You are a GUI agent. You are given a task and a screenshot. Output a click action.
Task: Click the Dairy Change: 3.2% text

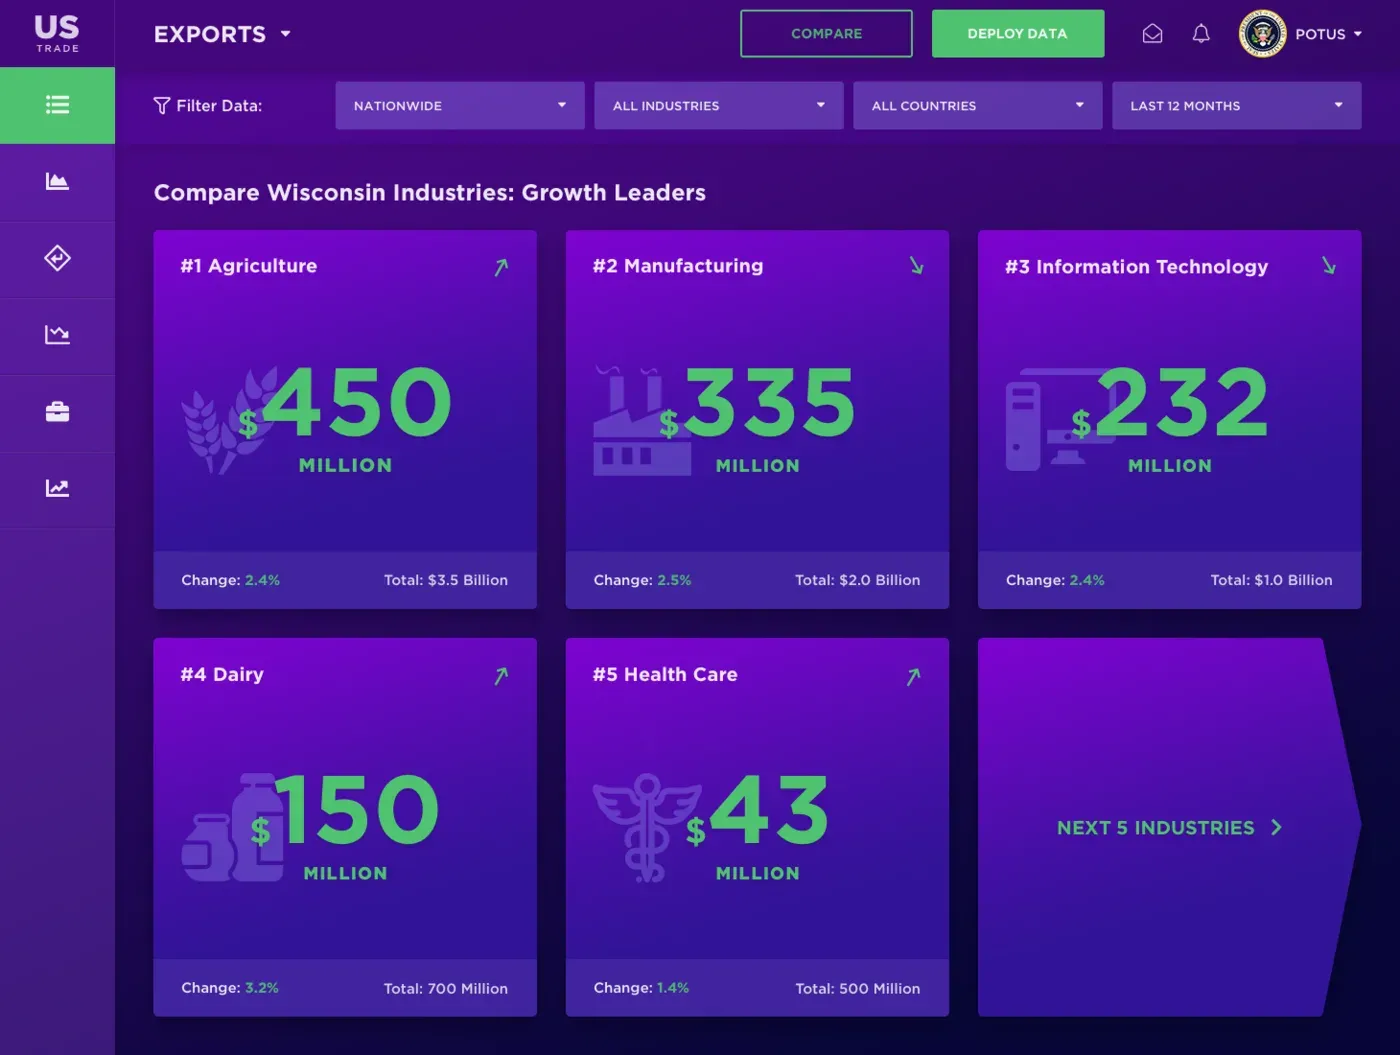pyautogui.click(x=230, y=988)
